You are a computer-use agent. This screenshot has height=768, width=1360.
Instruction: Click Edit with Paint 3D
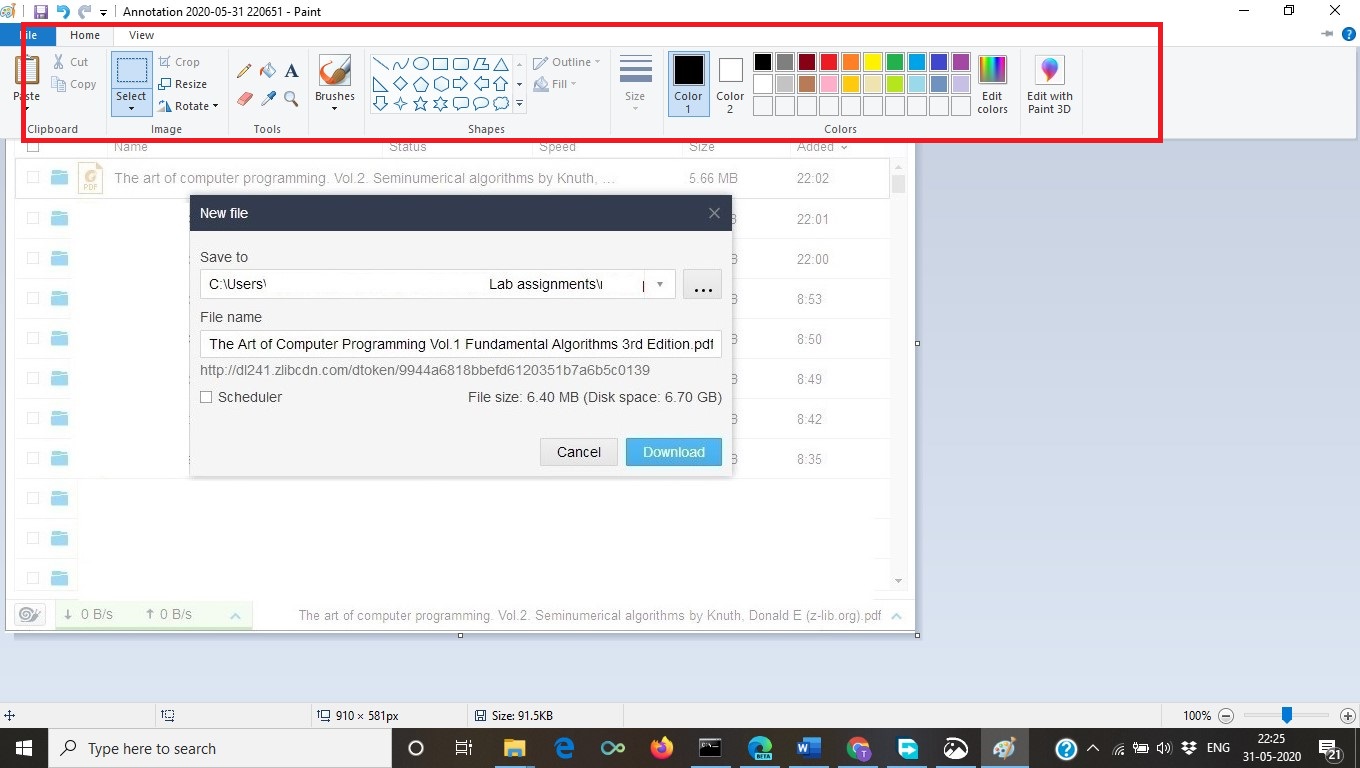(x=1050, y=85)
